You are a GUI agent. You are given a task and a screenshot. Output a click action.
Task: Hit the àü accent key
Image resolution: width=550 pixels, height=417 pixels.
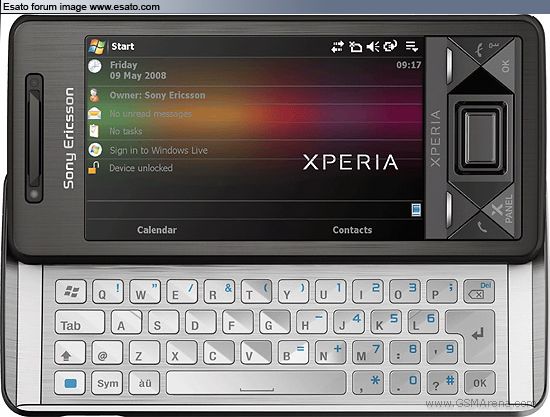click(145, 383)
